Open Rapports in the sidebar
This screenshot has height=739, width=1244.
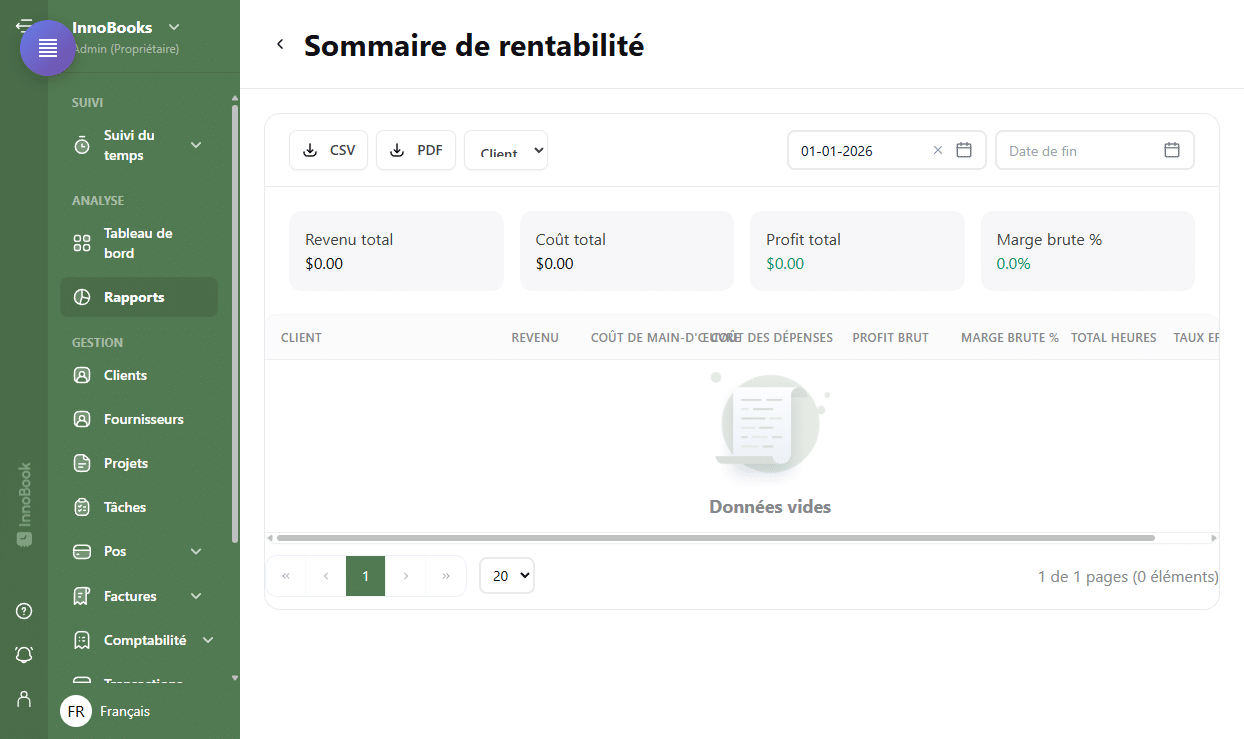pos(139,297)
